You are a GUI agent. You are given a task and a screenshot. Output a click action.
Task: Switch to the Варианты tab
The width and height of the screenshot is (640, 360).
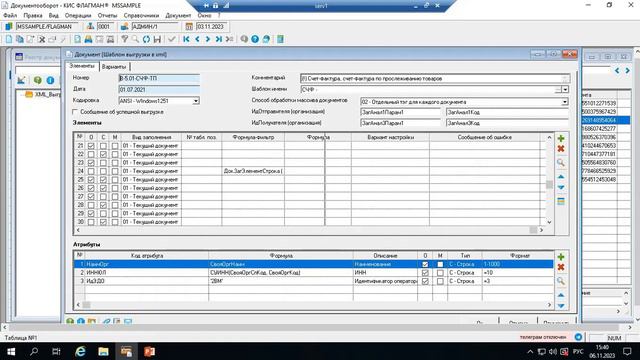(114, 67)
